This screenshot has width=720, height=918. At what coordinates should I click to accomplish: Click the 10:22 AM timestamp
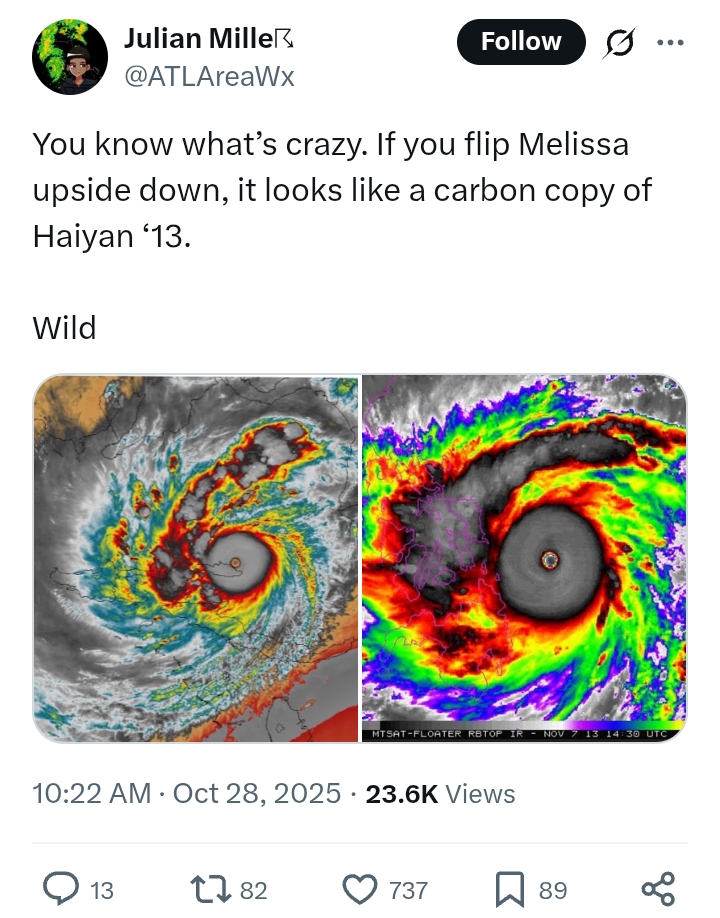pos(92,794)
